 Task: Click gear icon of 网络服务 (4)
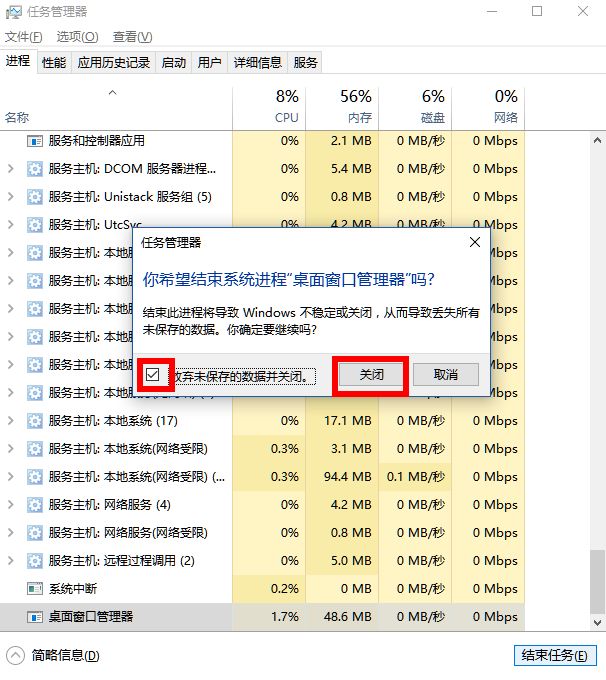point(35,505)
